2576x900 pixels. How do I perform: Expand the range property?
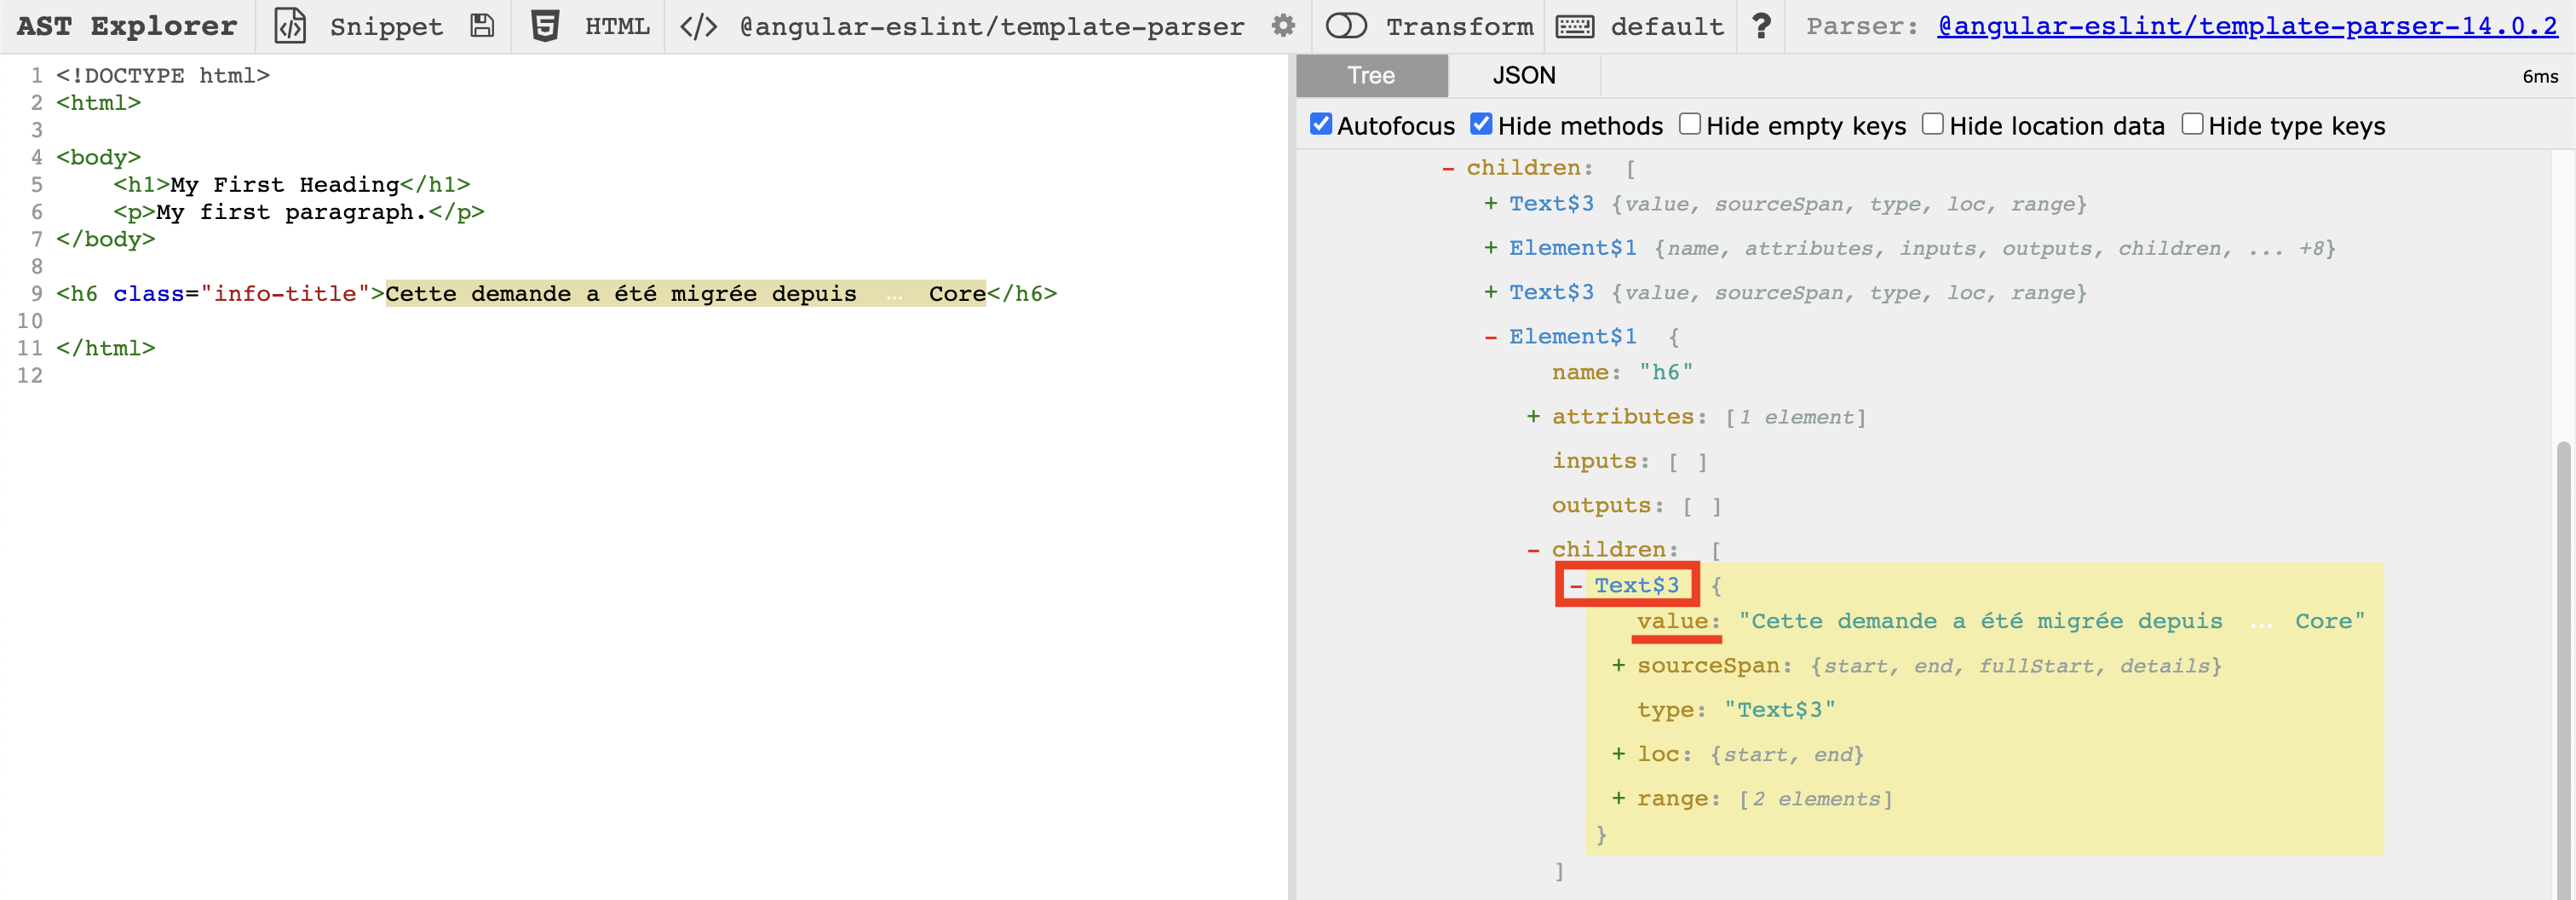point(1618,799)
